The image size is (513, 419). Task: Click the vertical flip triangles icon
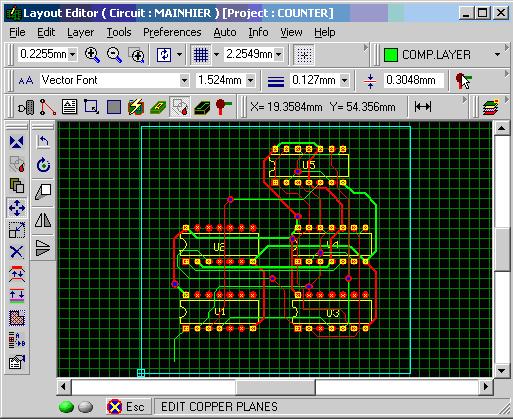[x=43, y=248]
